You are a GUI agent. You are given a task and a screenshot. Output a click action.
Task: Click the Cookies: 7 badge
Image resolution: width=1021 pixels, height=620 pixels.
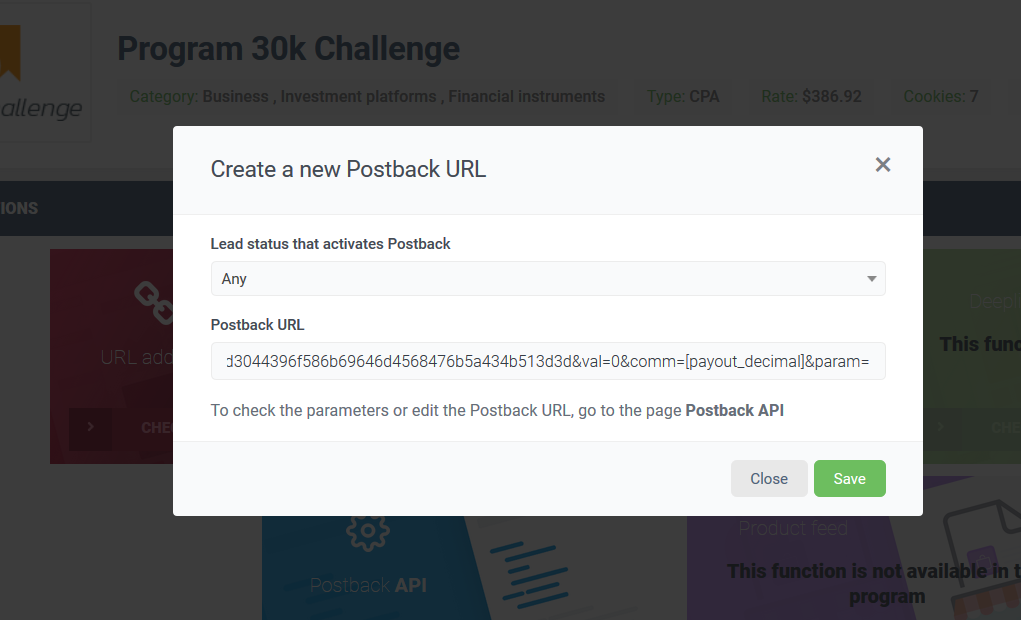coord(940,97)
